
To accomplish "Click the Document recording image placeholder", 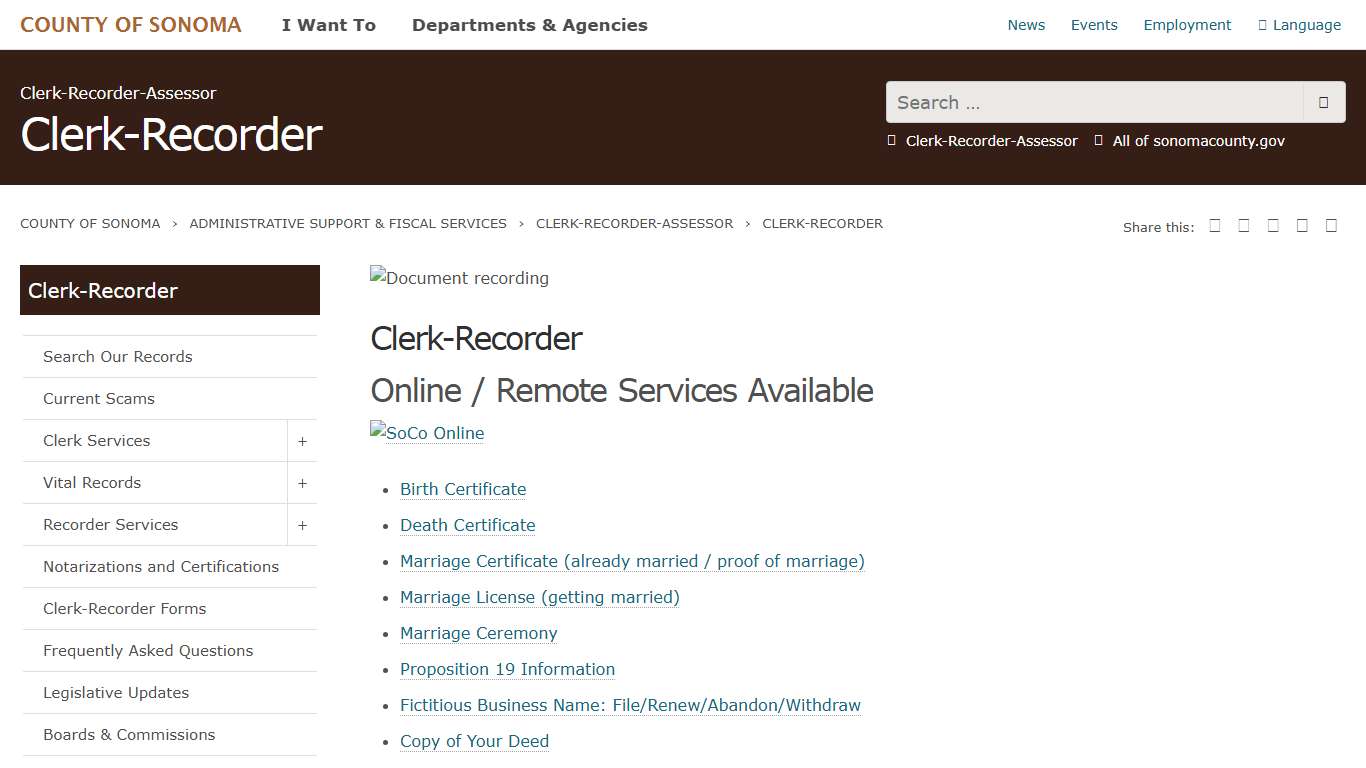I will click(459, 278).
